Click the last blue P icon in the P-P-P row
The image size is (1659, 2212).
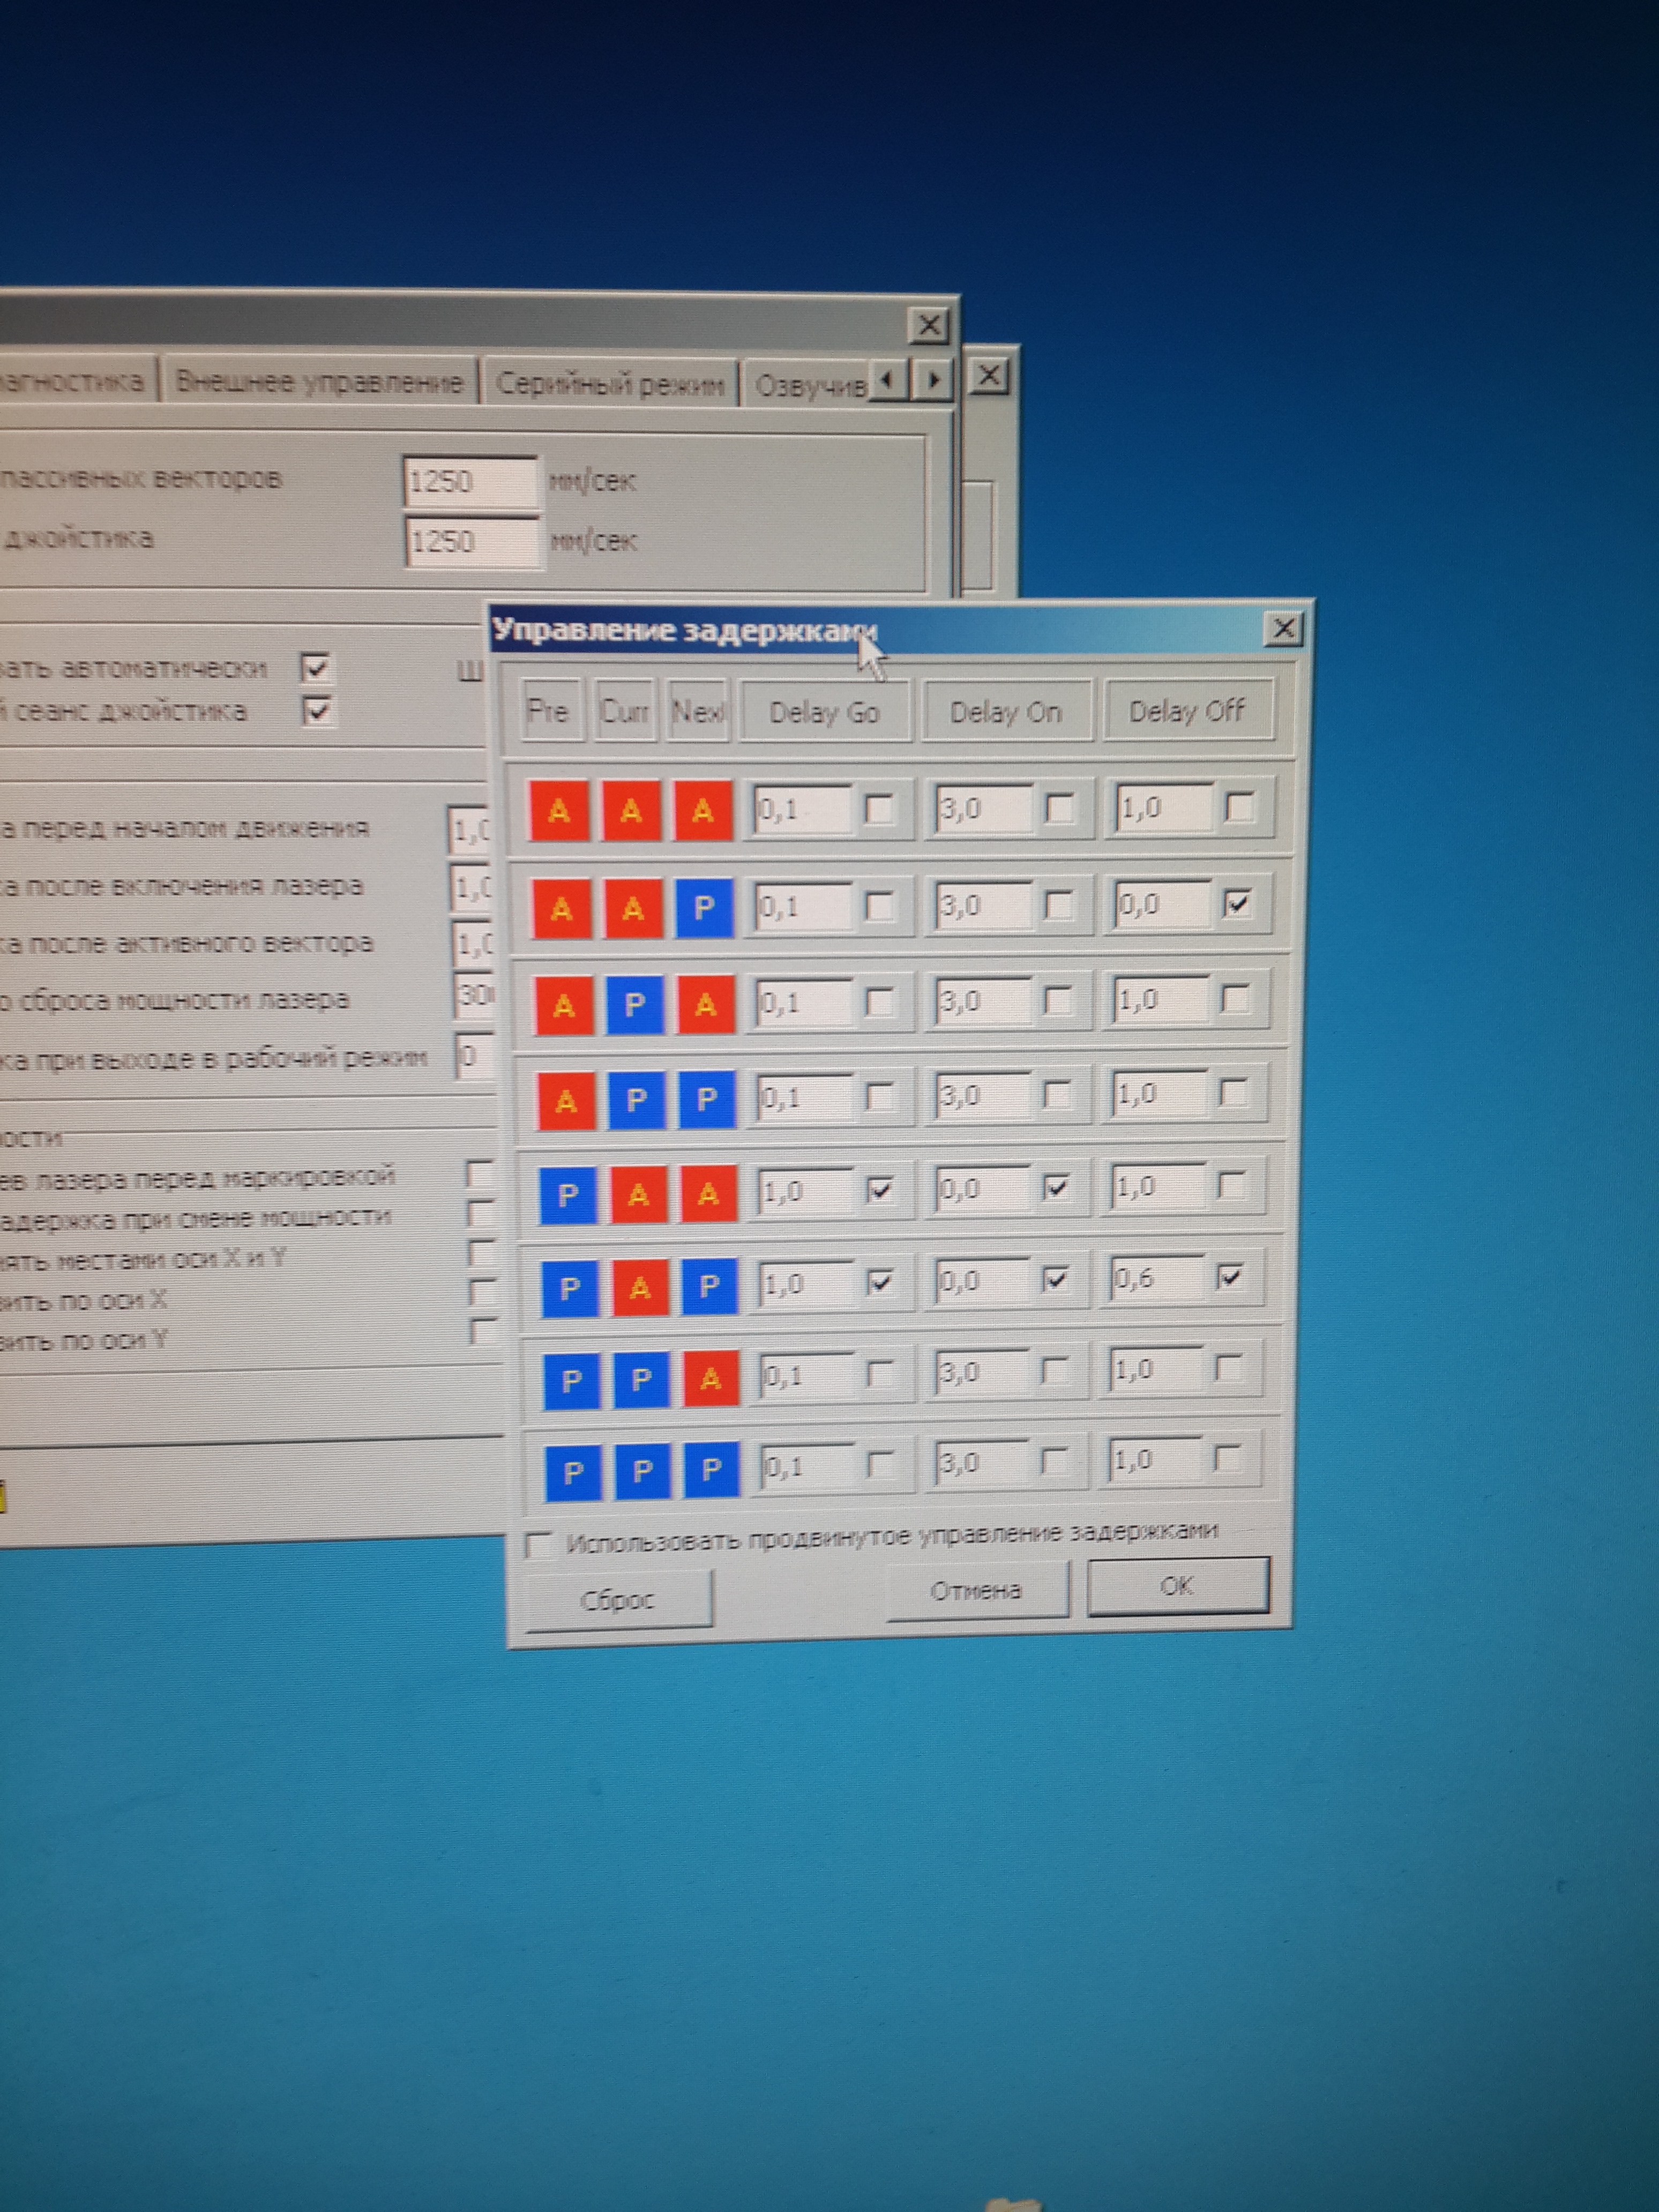pos(711,1470)
